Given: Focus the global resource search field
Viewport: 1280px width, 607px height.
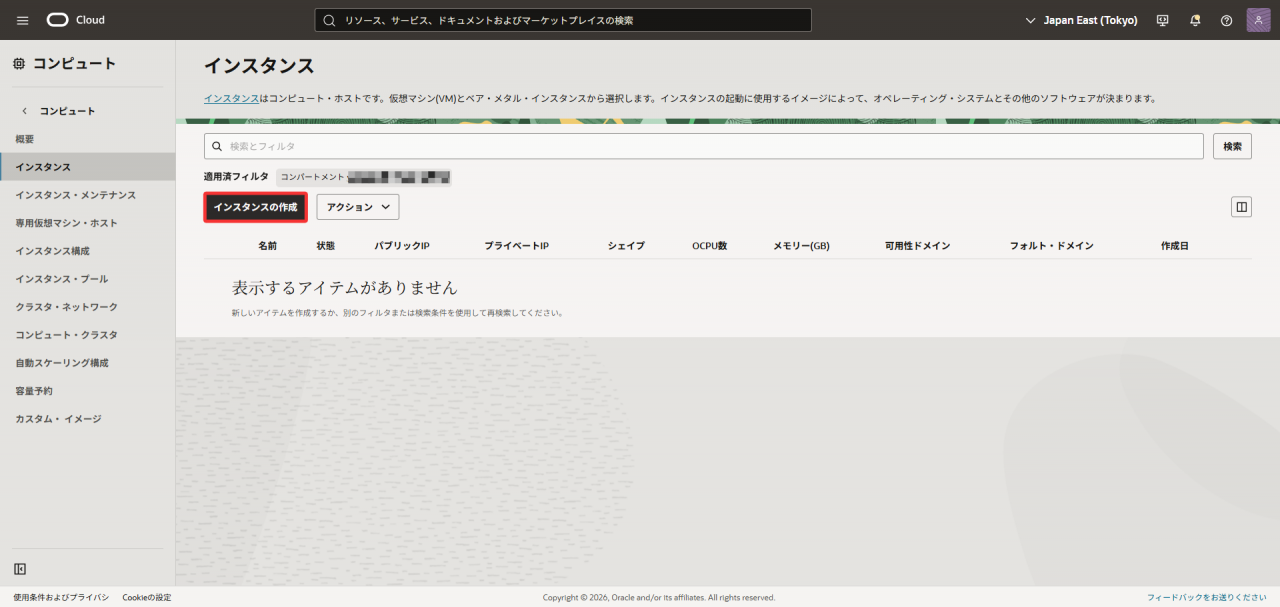Looking at the screenshot, I should (x=563, y=20).
